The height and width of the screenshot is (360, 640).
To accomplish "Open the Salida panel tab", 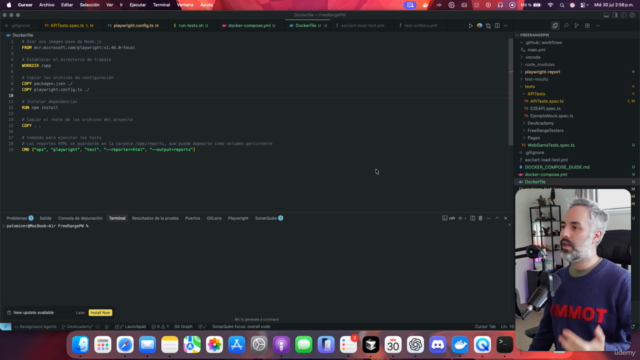I will click(x=45, y=218).
